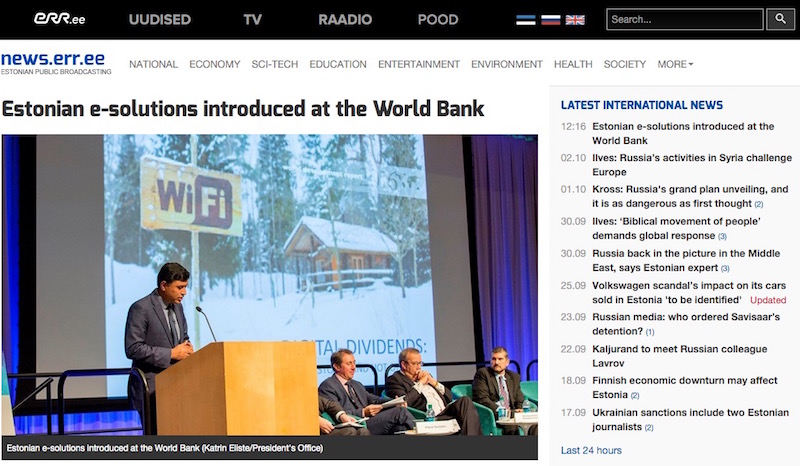The image size is (800, 466).
Task: Open the RAADIO top menu
Action: pyautogui.click(x=345, y=19)
